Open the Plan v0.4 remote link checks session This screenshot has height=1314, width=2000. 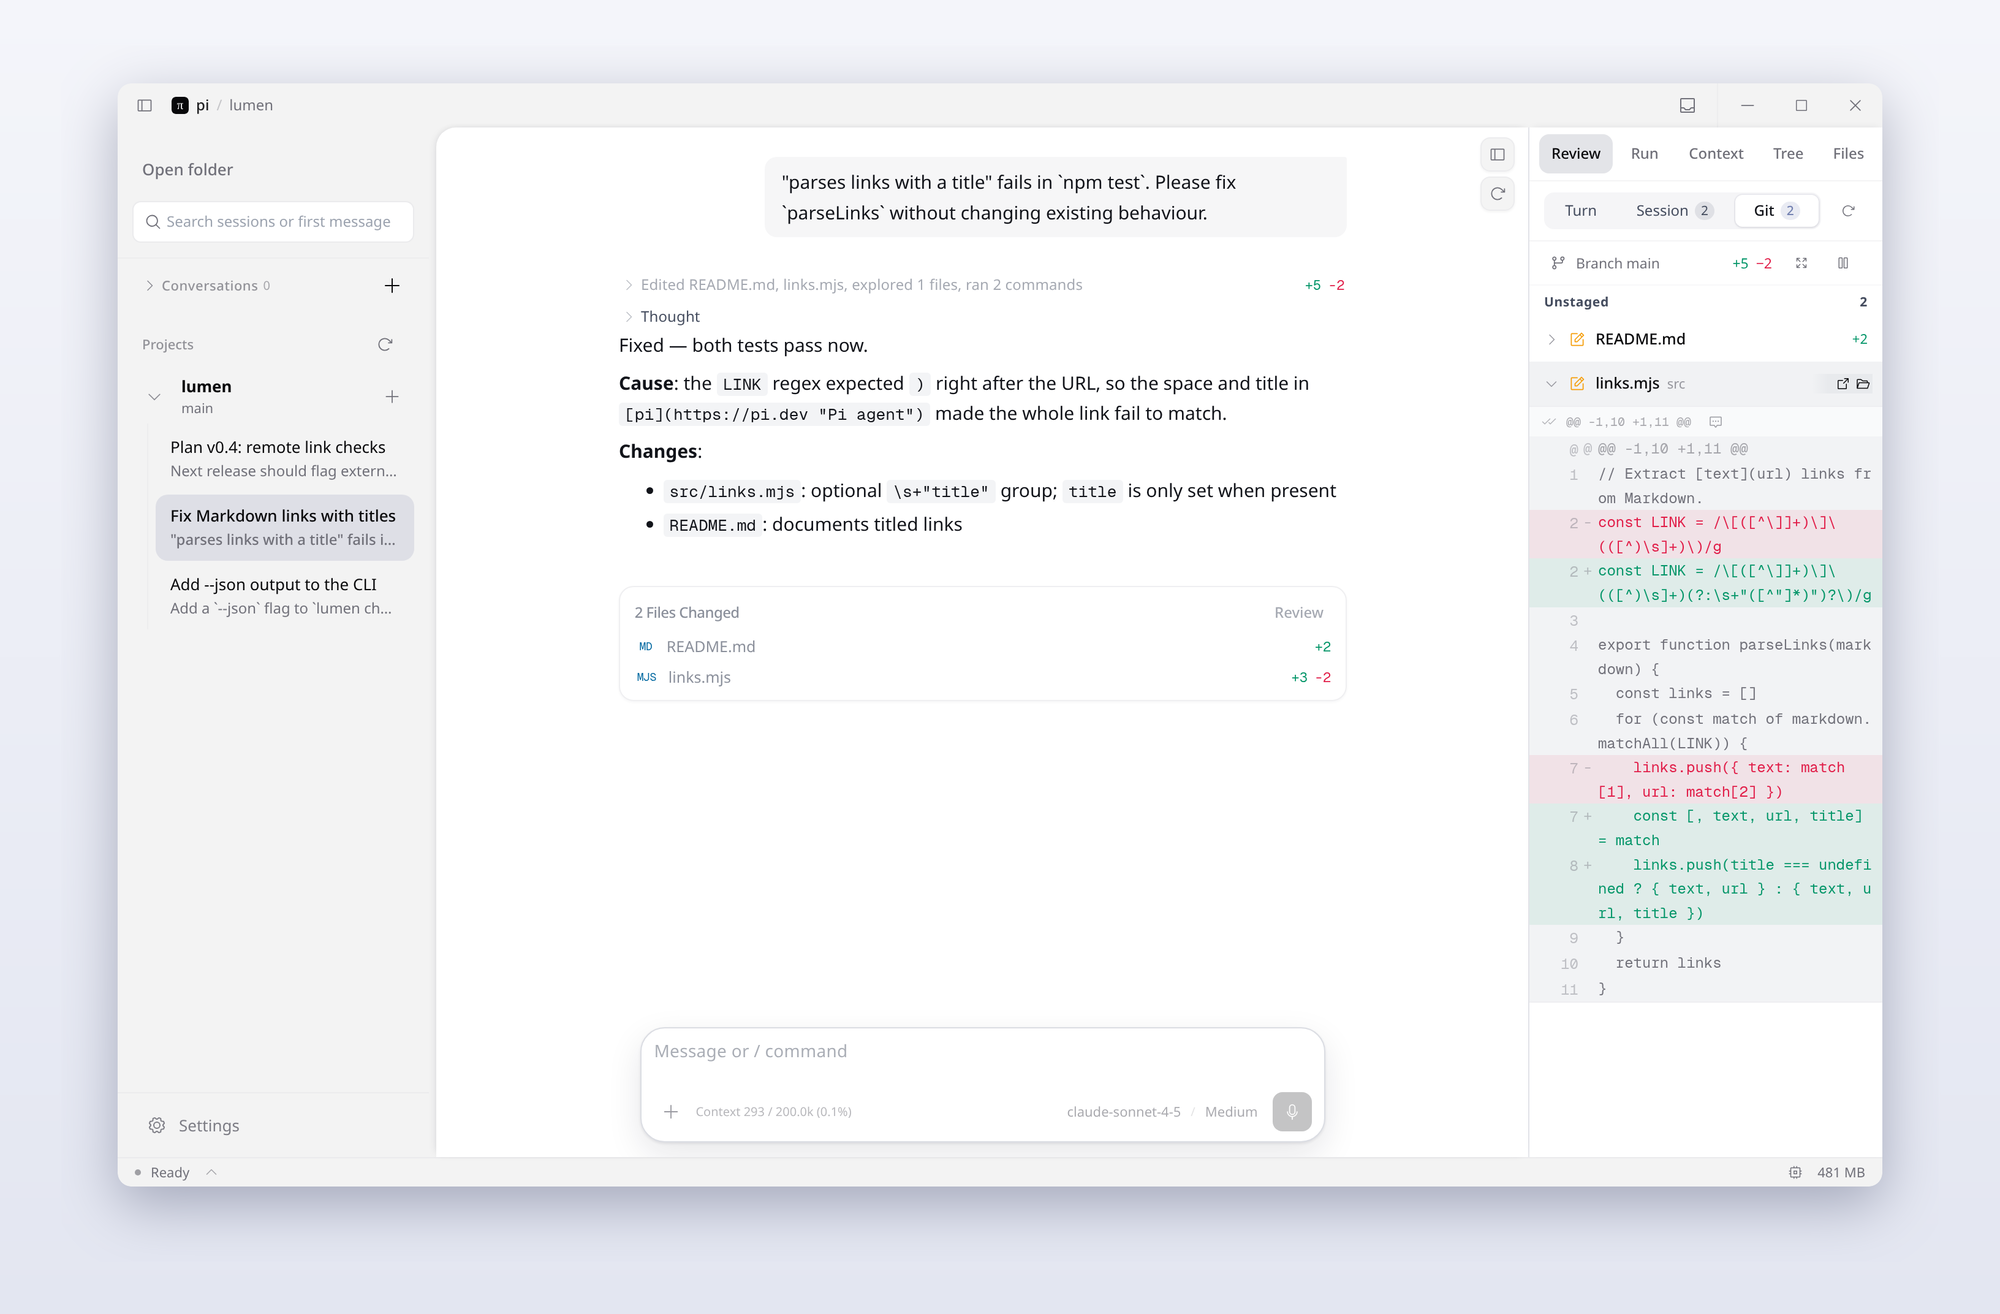click(284, 459)
